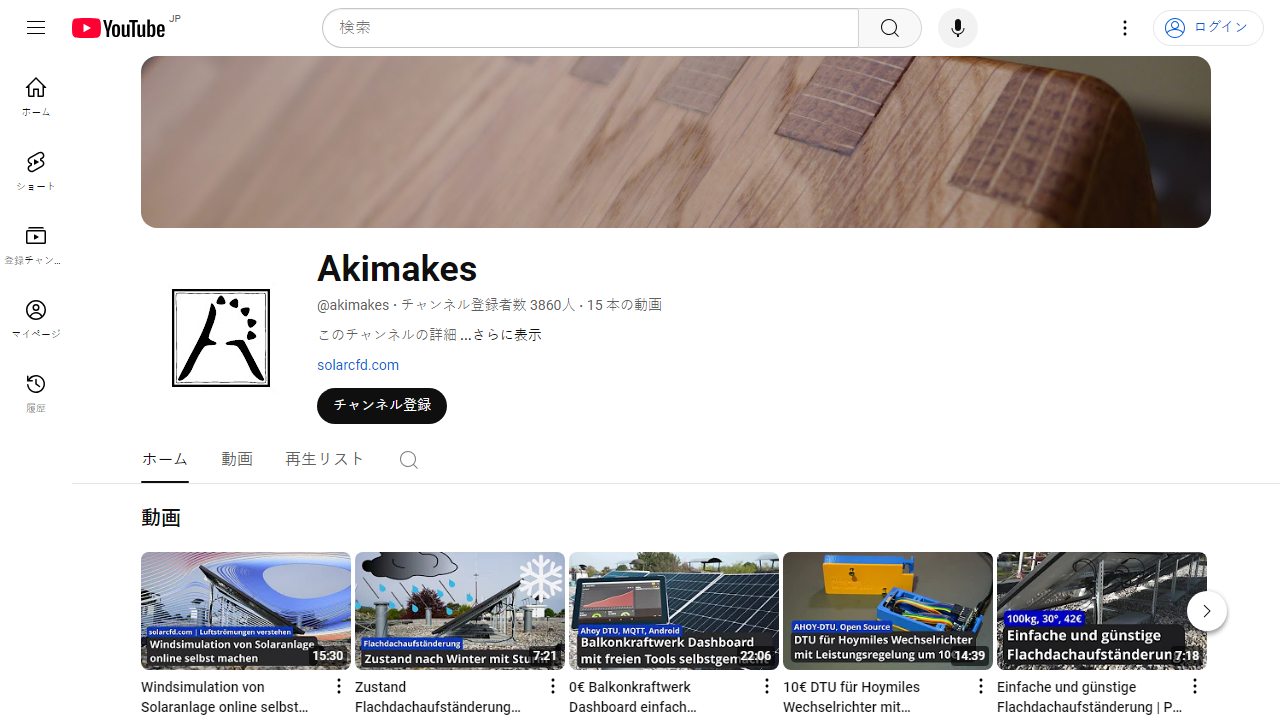Screen dimensions: 1280x720
Task: Play the Einfache und günstige thumbnail
Action: click(1102, 611)
